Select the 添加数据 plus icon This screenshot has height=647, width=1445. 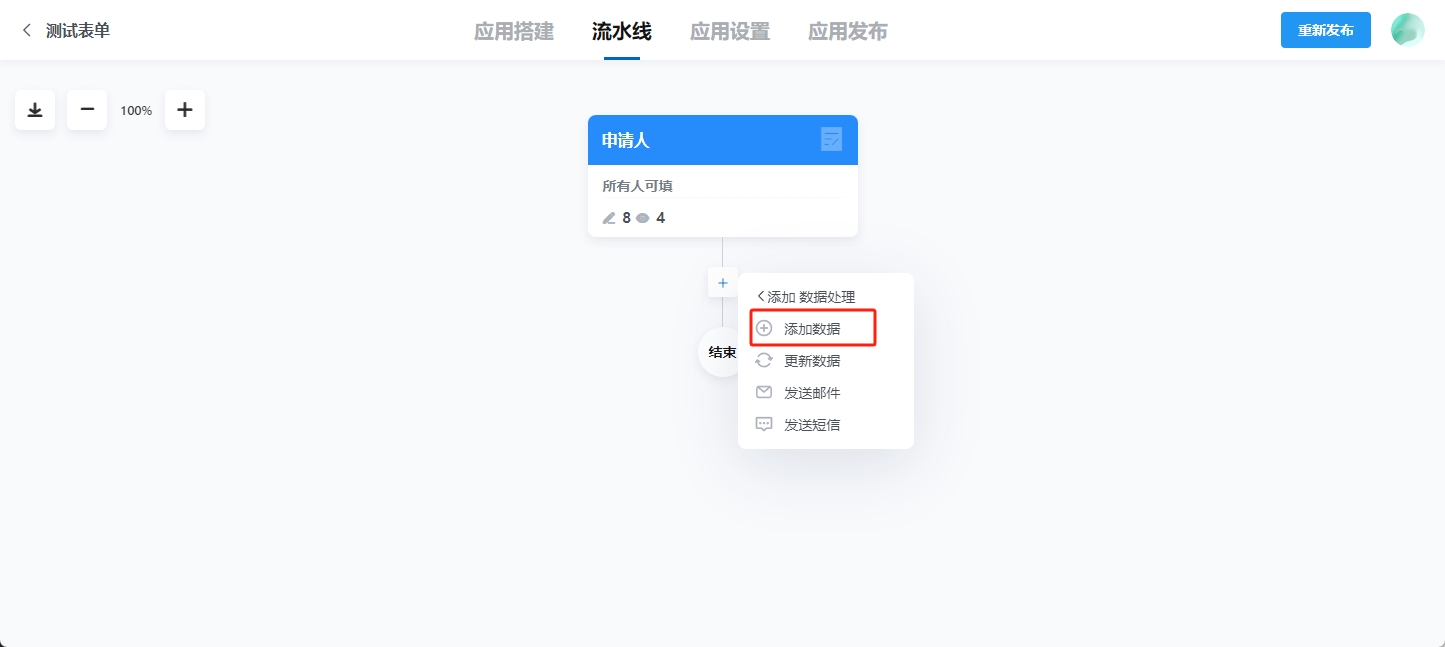point(763,328)
